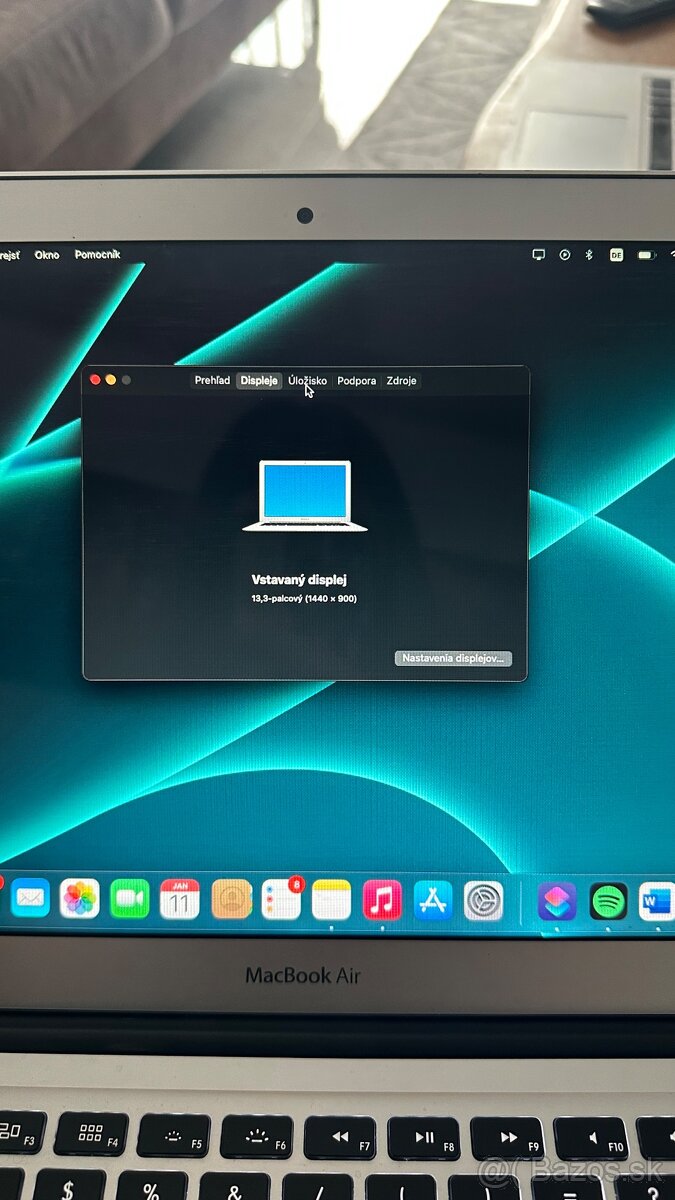Close the About This Mac window

pos(96,380)
